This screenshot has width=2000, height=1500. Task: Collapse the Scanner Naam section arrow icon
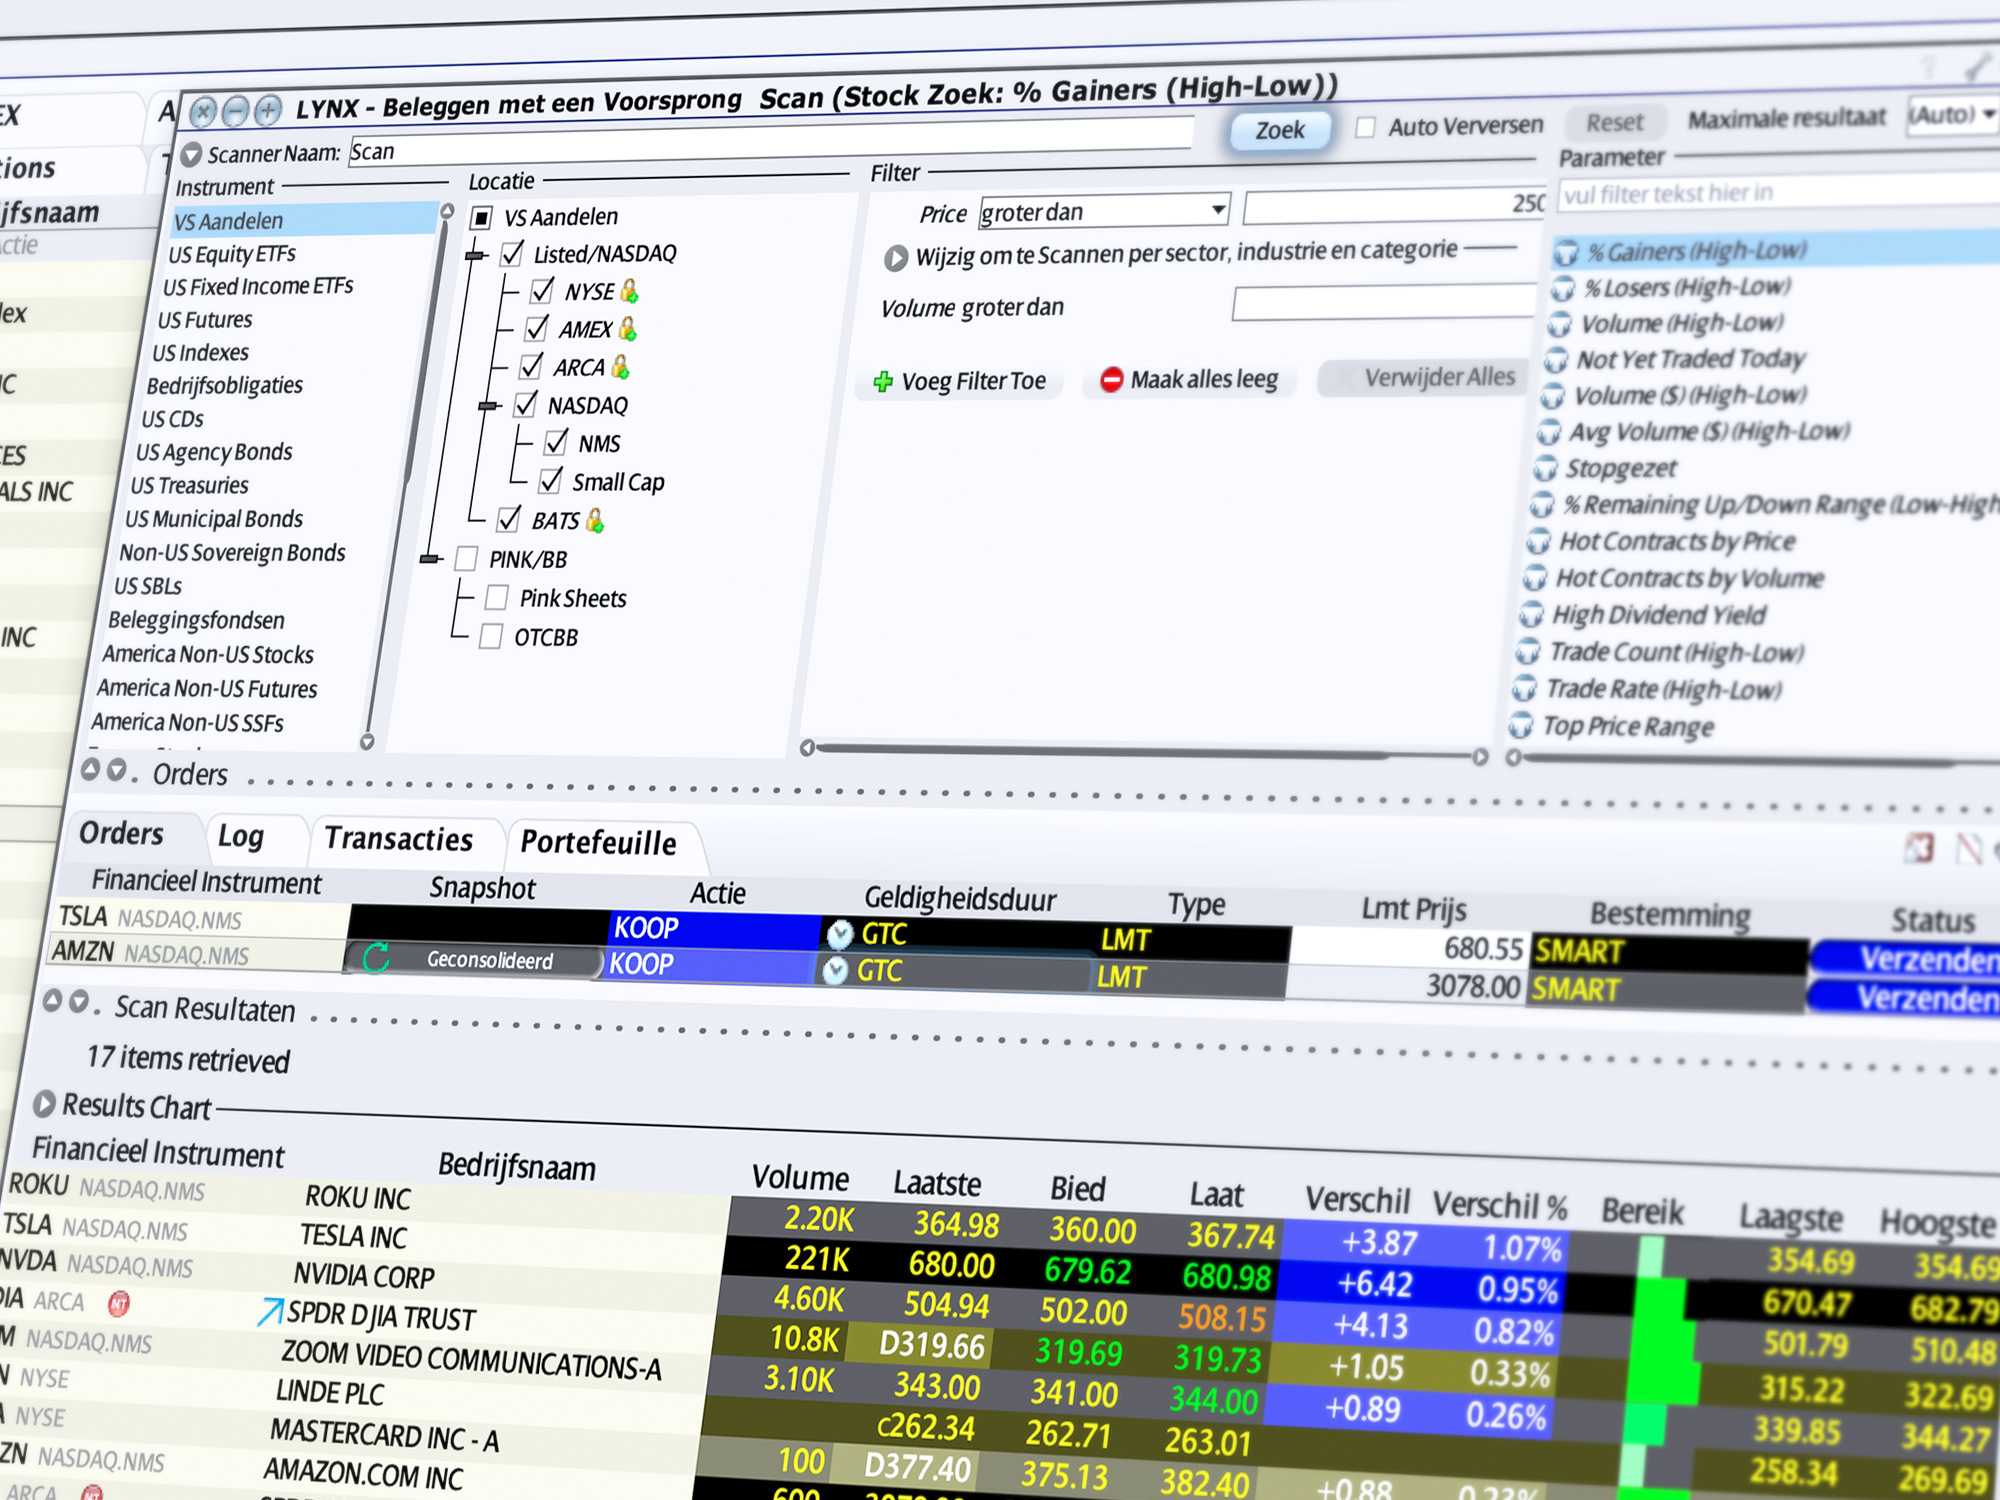point(191,155)
